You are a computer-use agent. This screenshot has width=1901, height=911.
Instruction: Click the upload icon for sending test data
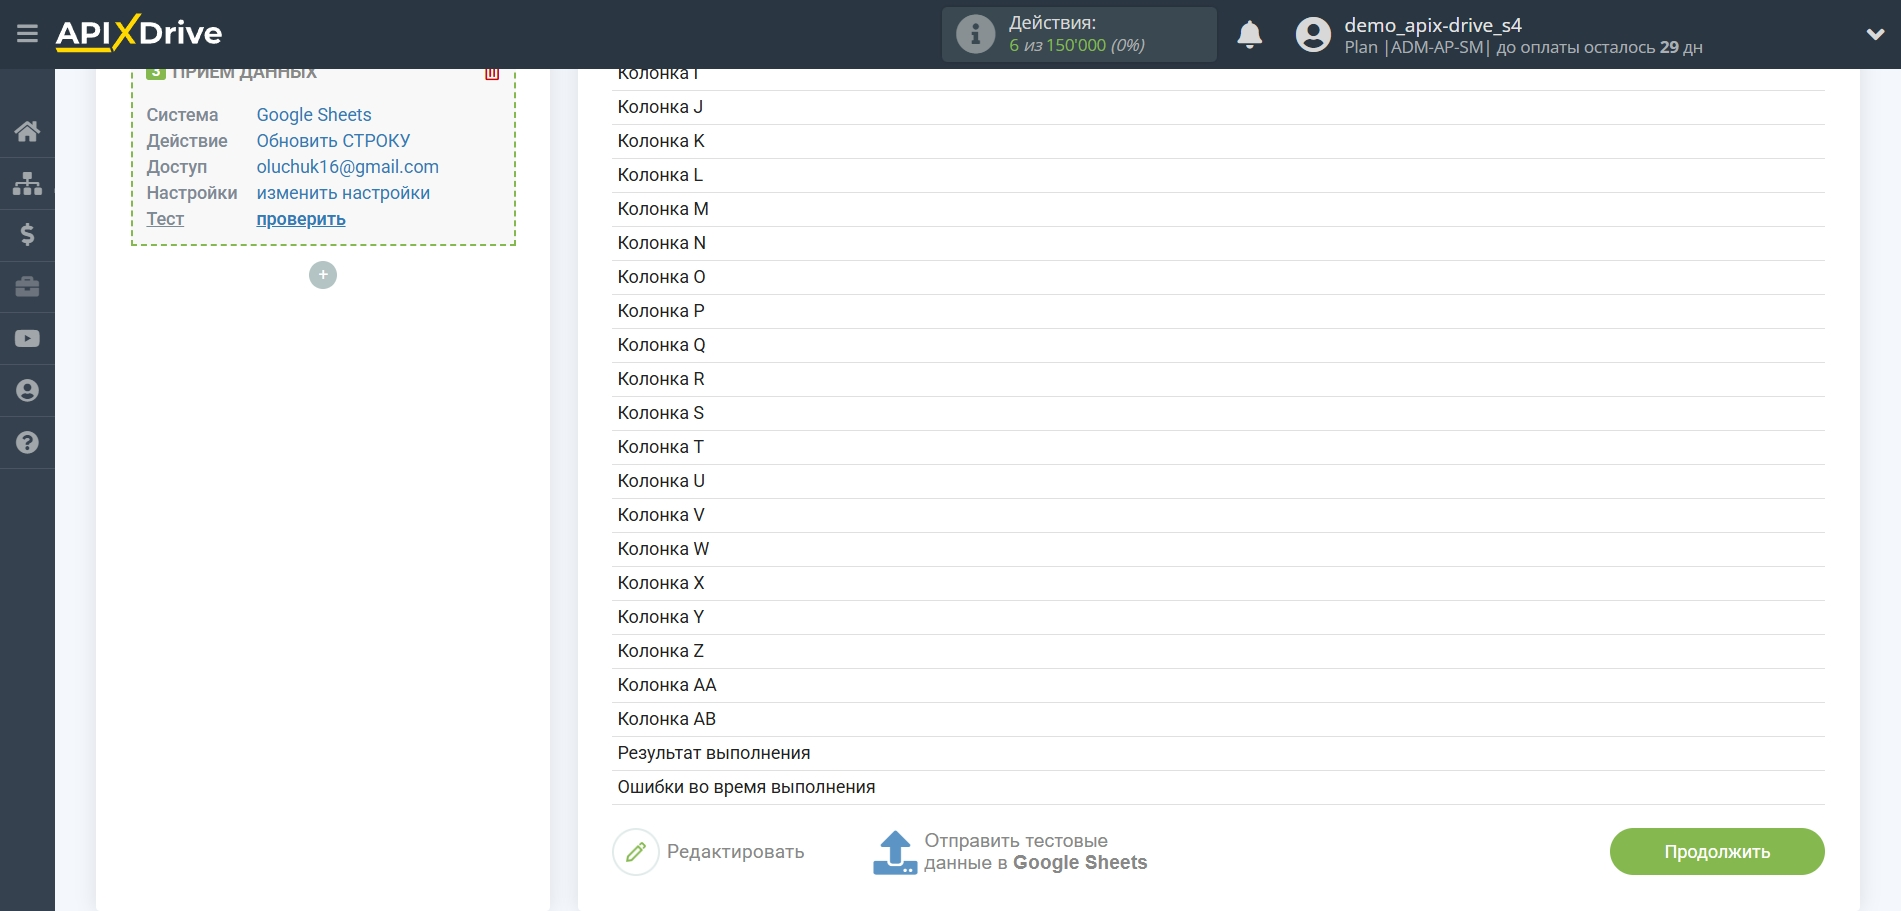tap(893, 851)
